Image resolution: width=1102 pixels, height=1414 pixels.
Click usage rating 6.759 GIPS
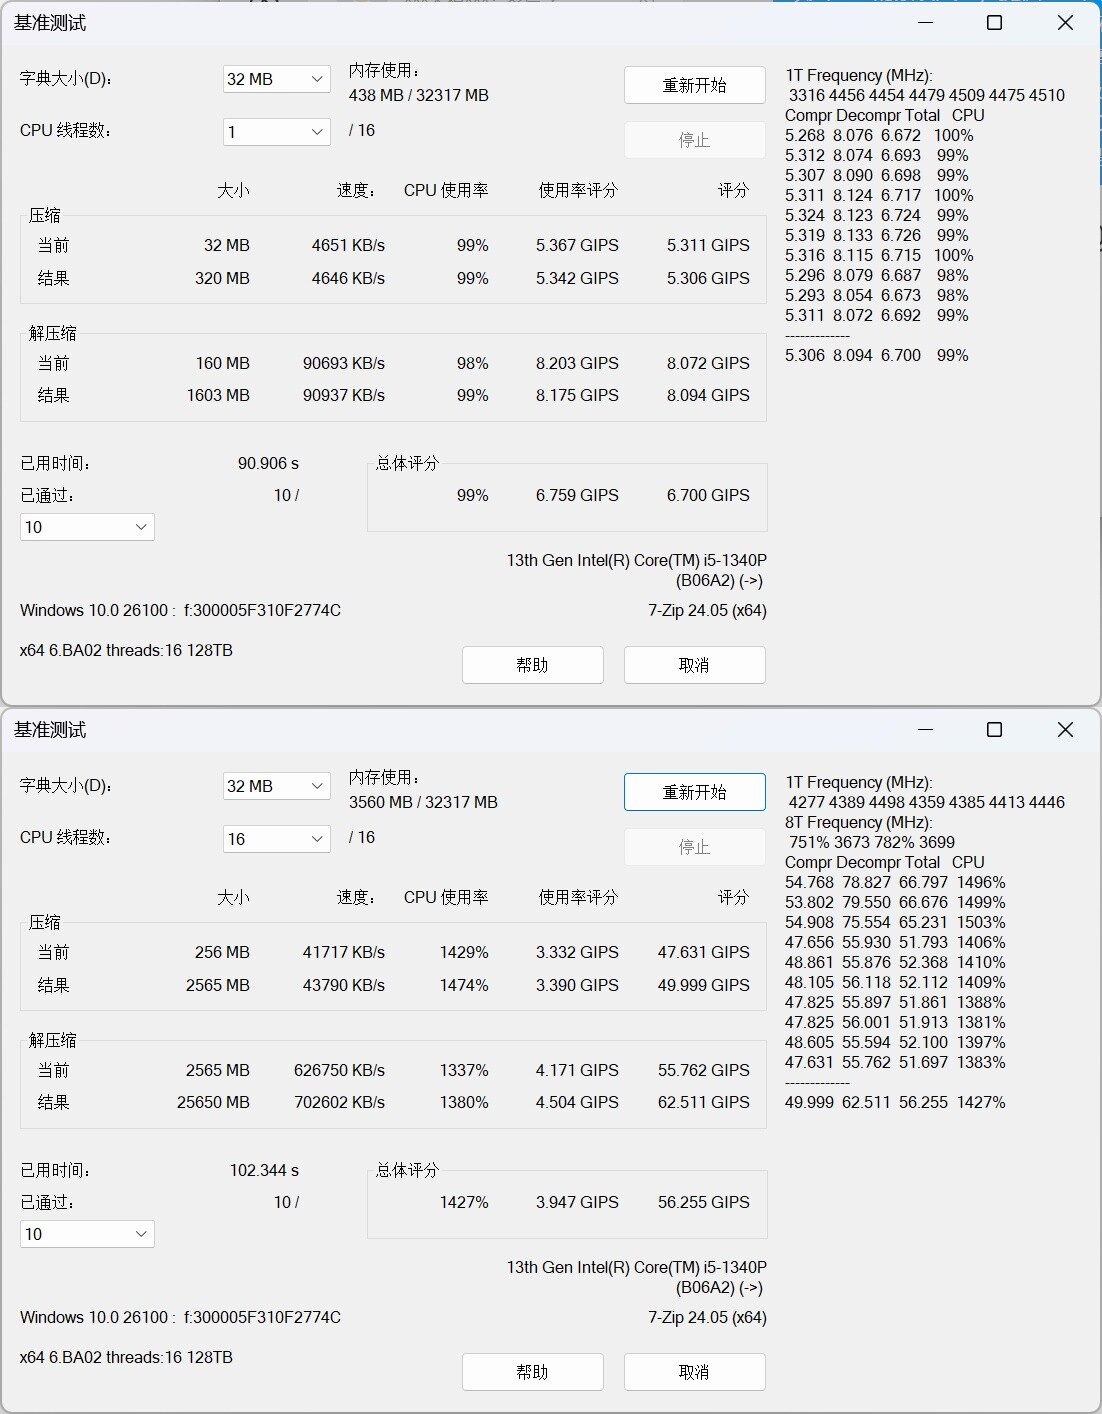(x=577, y=495)
